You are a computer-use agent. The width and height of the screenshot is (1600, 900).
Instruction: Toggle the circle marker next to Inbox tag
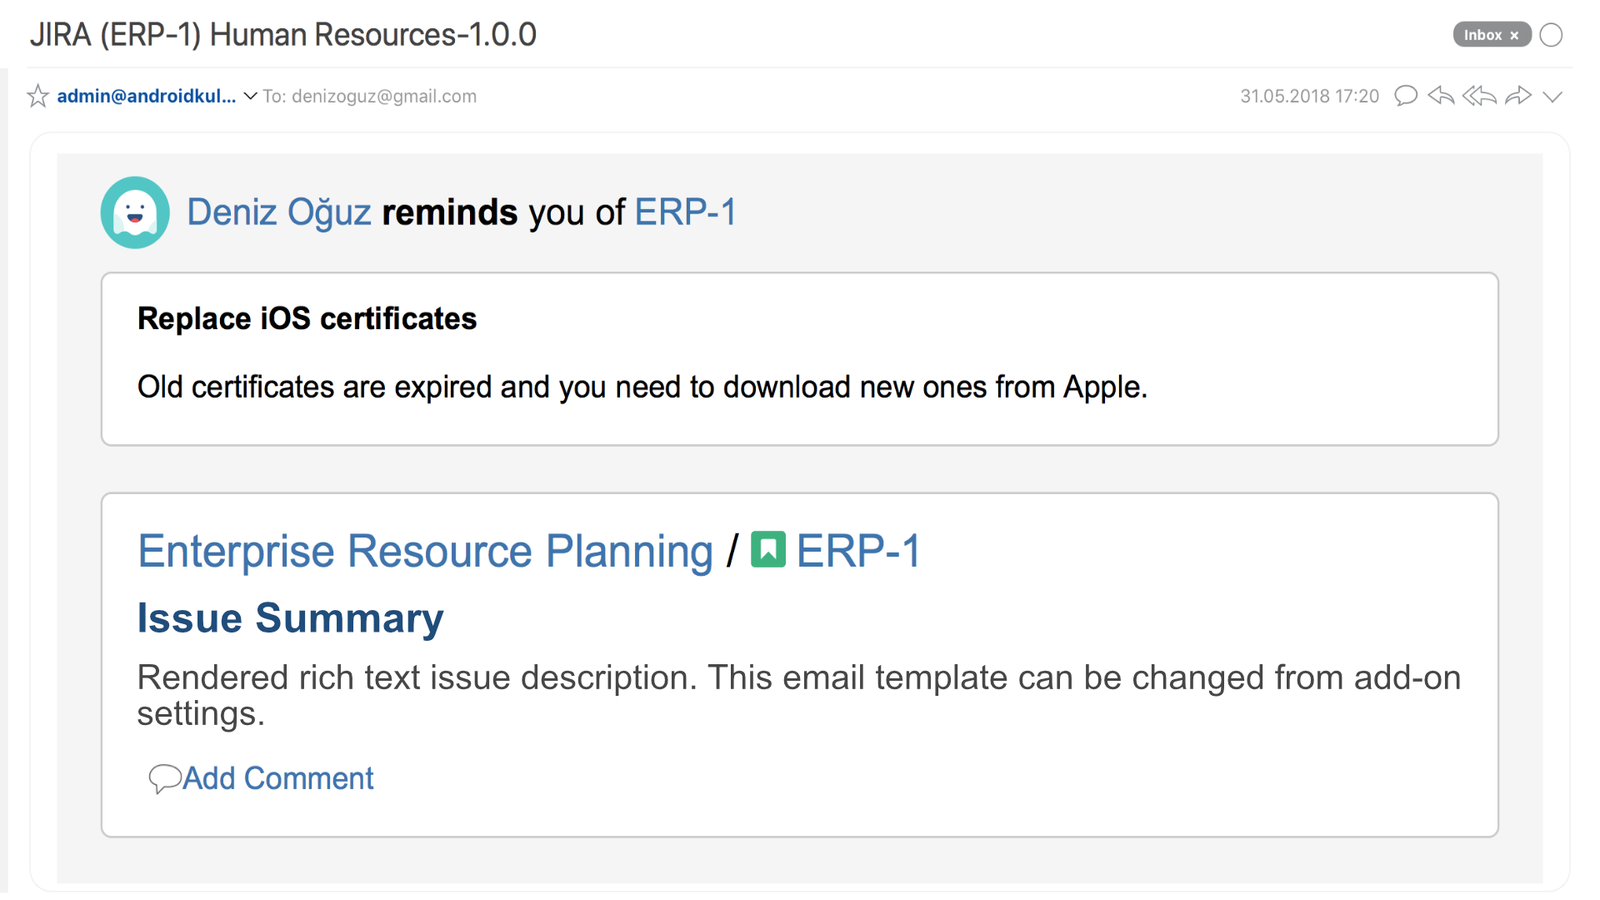coord(1551,35)
